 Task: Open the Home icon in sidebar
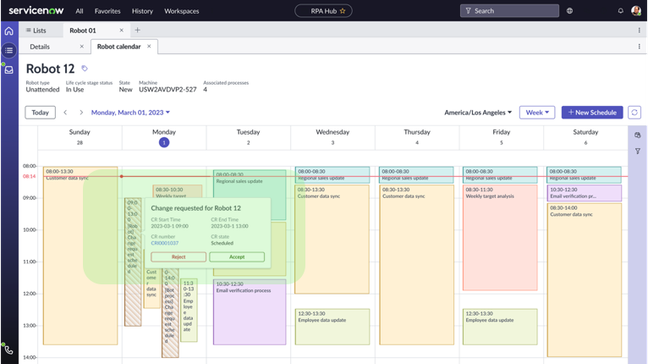[x=9, y=31]
